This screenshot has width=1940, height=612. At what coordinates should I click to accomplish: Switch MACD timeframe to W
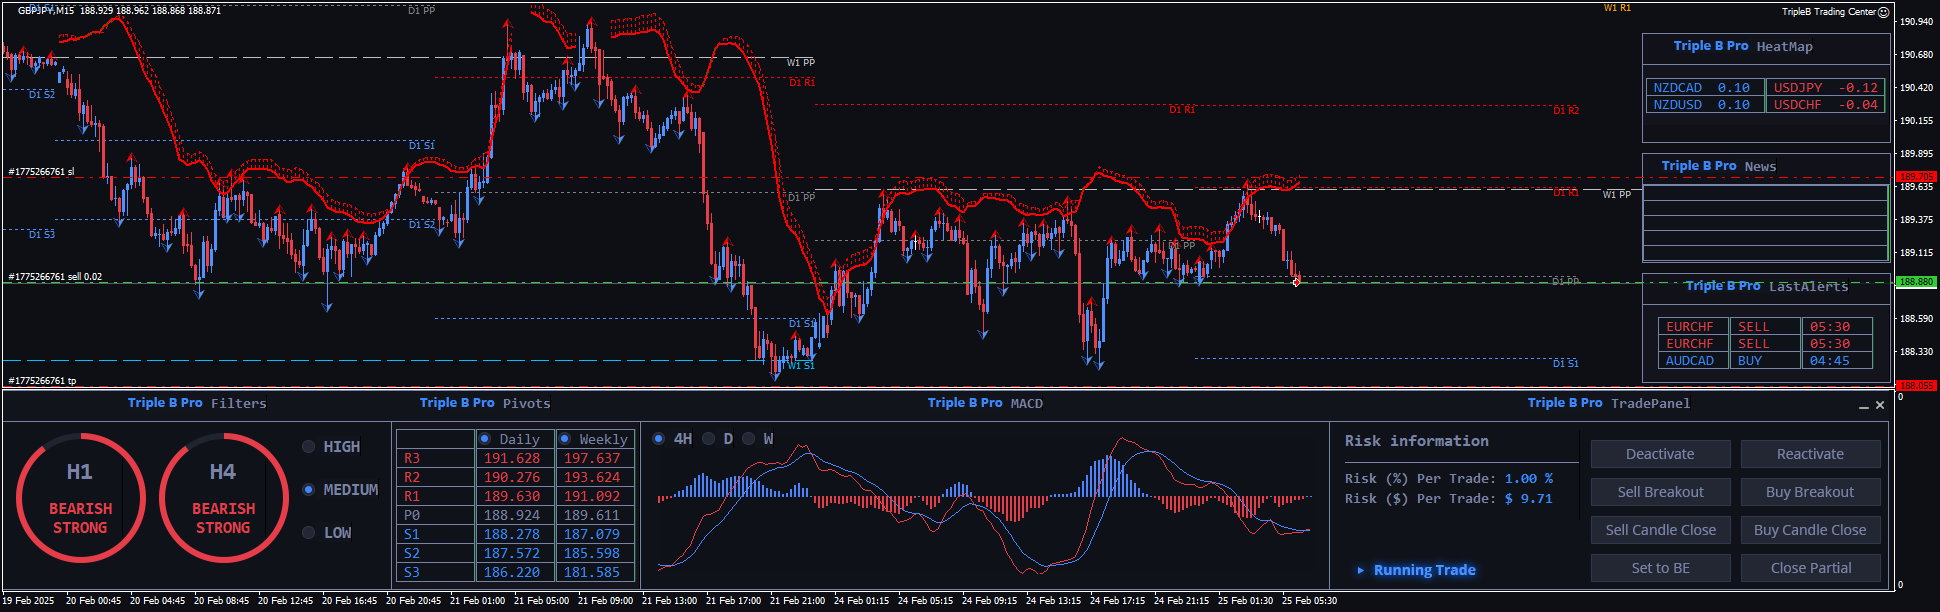[749, 439]
